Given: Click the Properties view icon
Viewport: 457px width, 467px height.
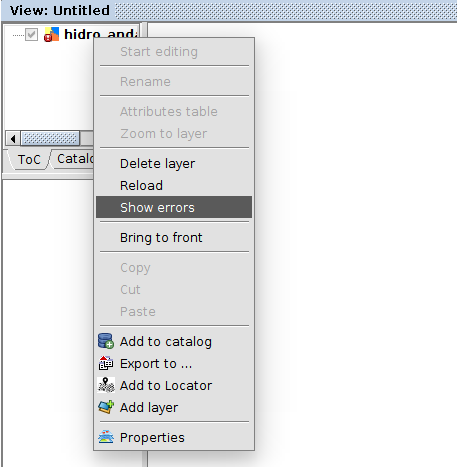Looking at the screenshot, I should [106, 437].
